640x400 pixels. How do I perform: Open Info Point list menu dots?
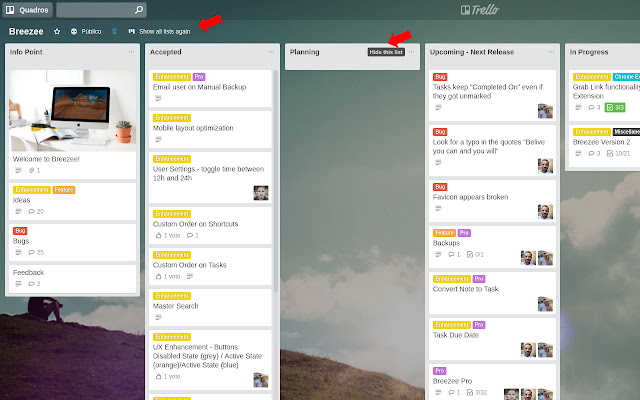pyautogui.click(x=131, y=52)
